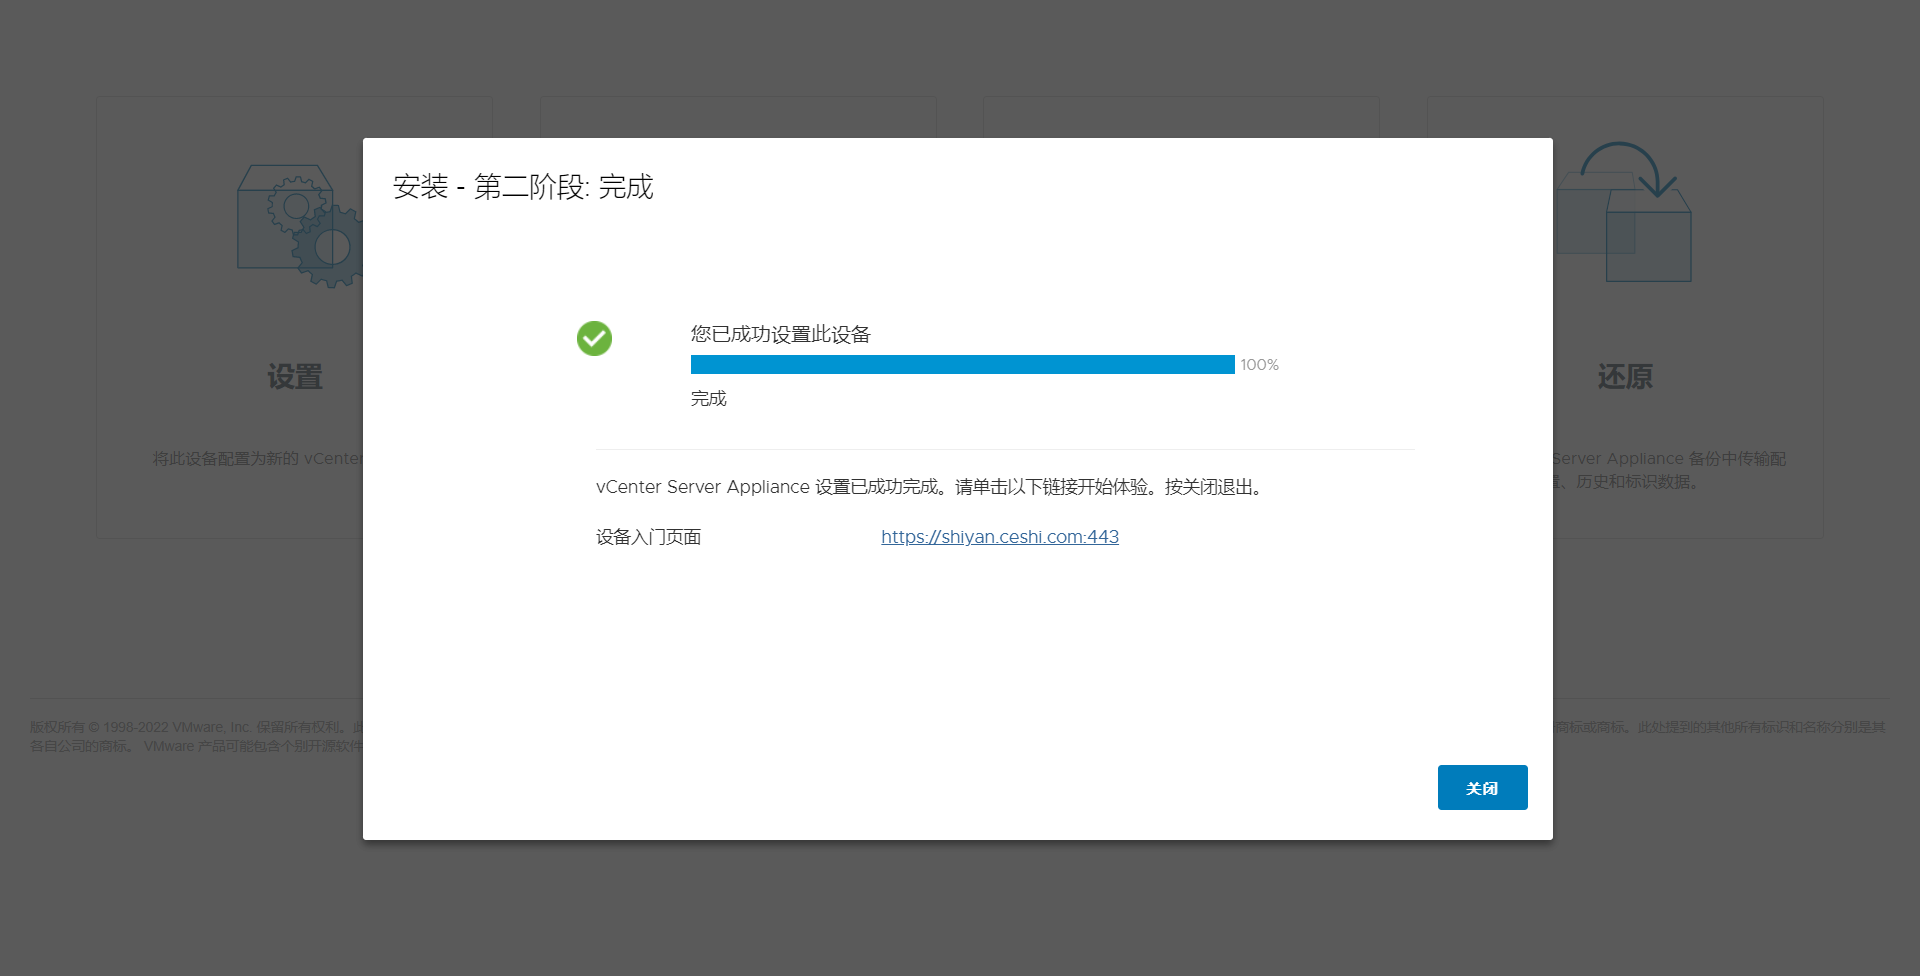Click the 将此设备配置为新的 vCenter description text

pyautogui.click(x=257, y=459)
